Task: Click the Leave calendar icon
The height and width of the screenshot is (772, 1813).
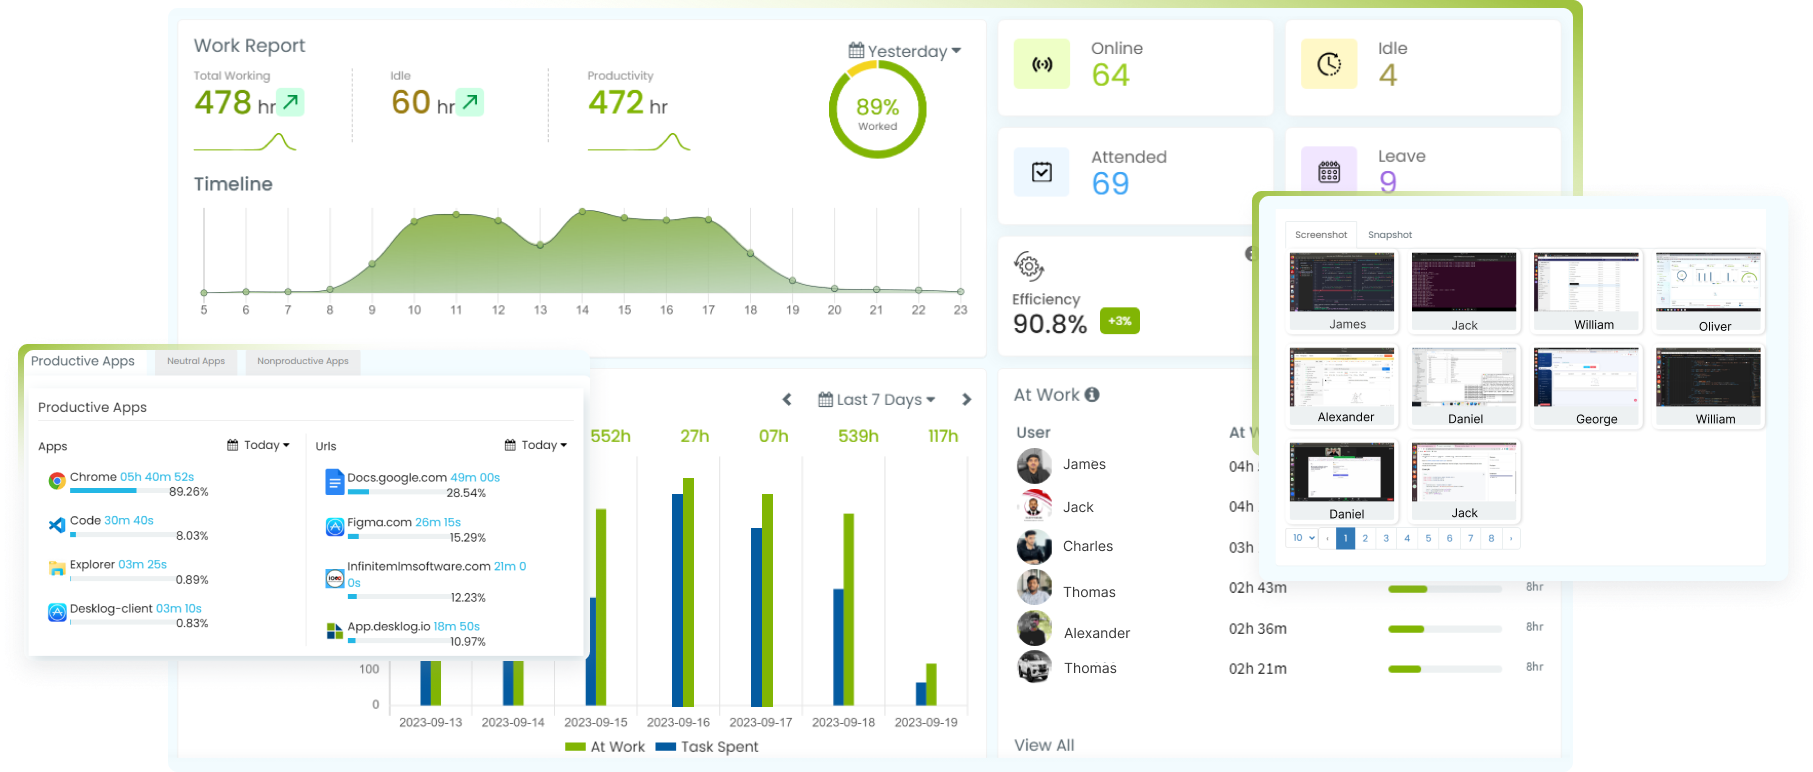Action: pos(1329,172)
